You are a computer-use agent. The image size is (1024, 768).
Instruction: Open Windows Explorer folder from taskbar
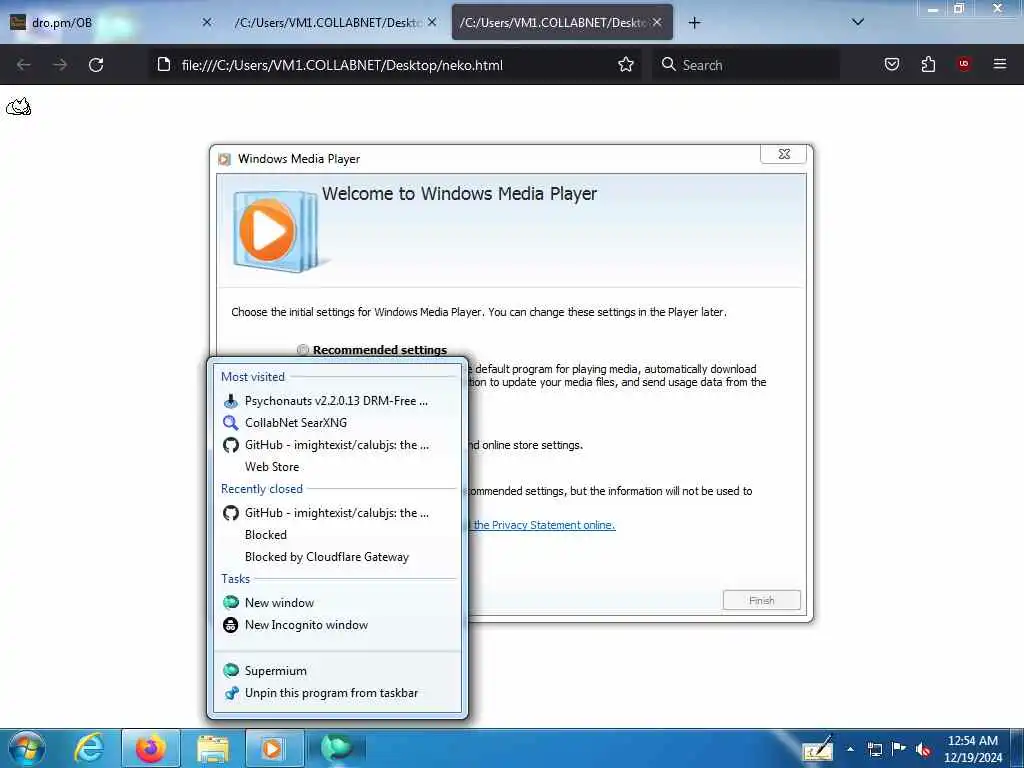[213, 748]
